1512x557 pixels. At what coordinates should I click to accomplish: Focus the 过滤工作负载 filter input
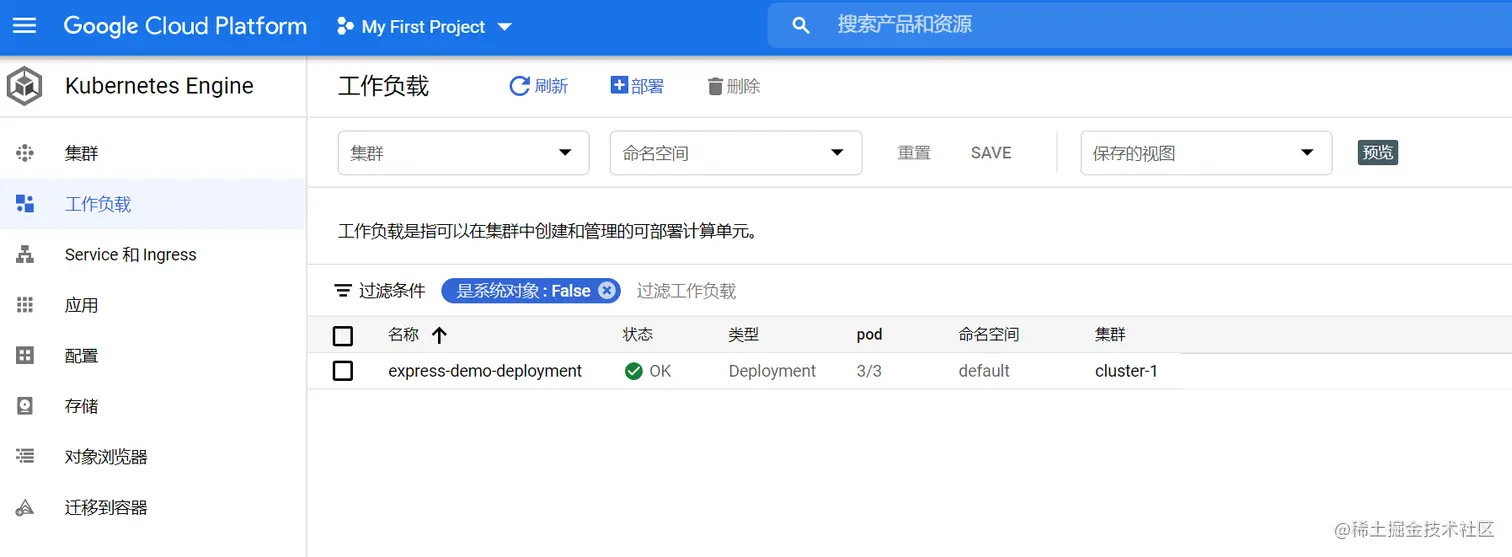pos(686,291)
